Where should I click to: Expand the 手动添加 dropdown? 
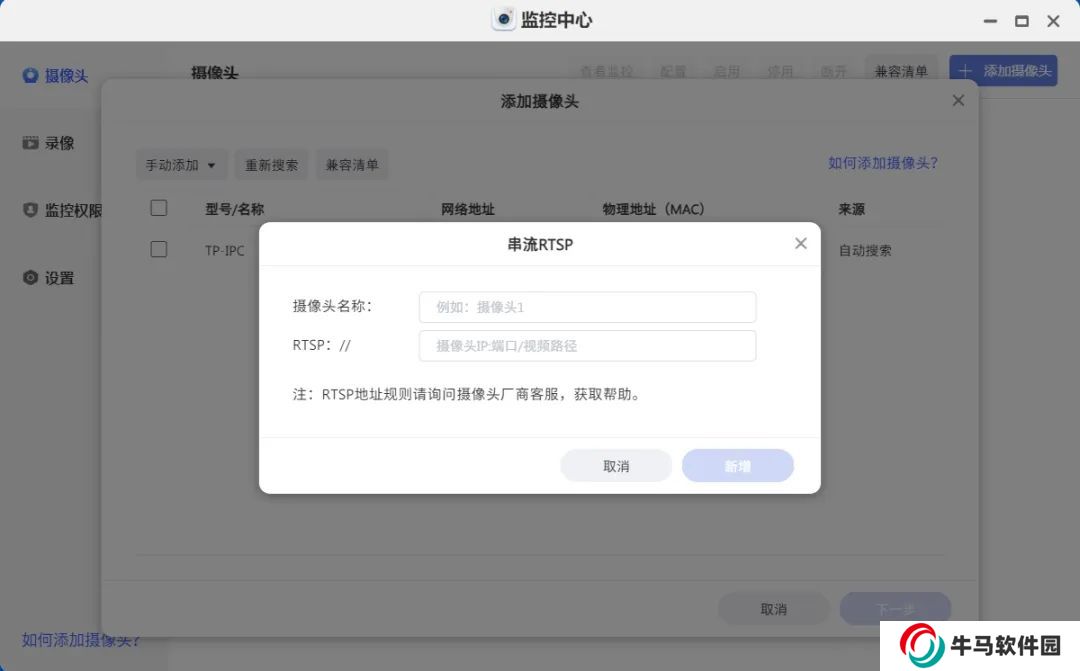coord(181,165)
